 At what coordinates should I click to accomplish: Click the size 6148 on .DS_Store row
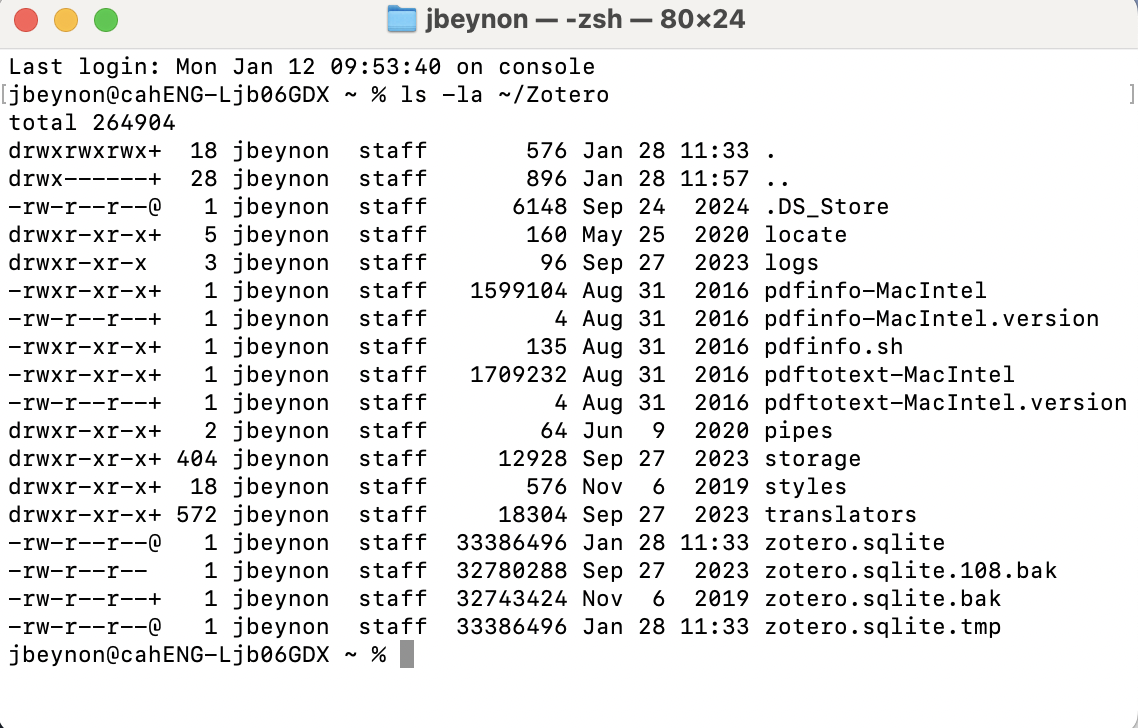540,207
